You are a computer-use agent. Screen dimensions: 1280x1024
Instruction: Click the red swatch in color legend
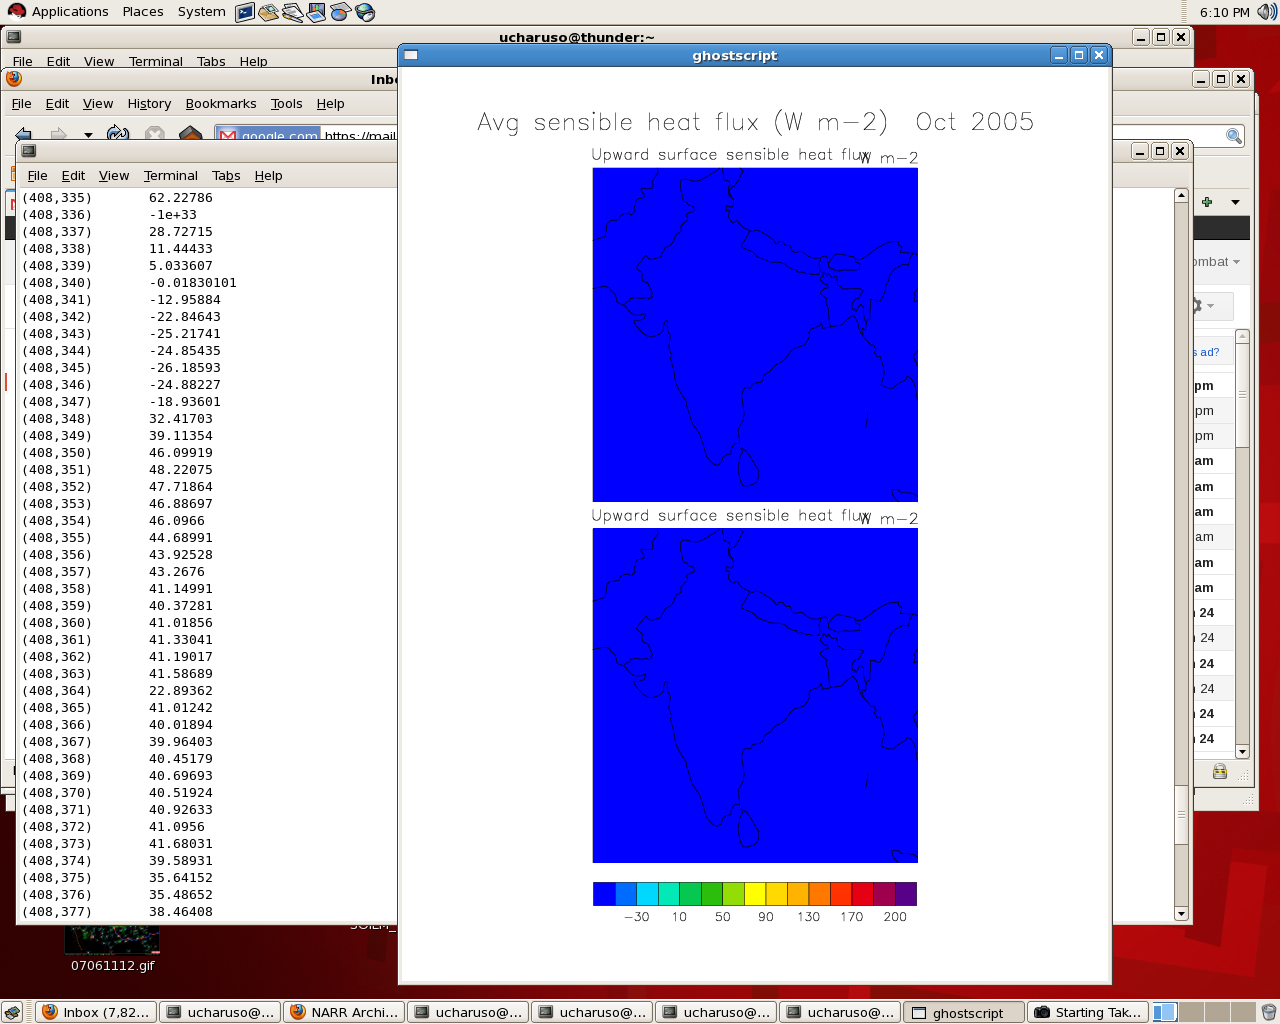click(862, 894)
